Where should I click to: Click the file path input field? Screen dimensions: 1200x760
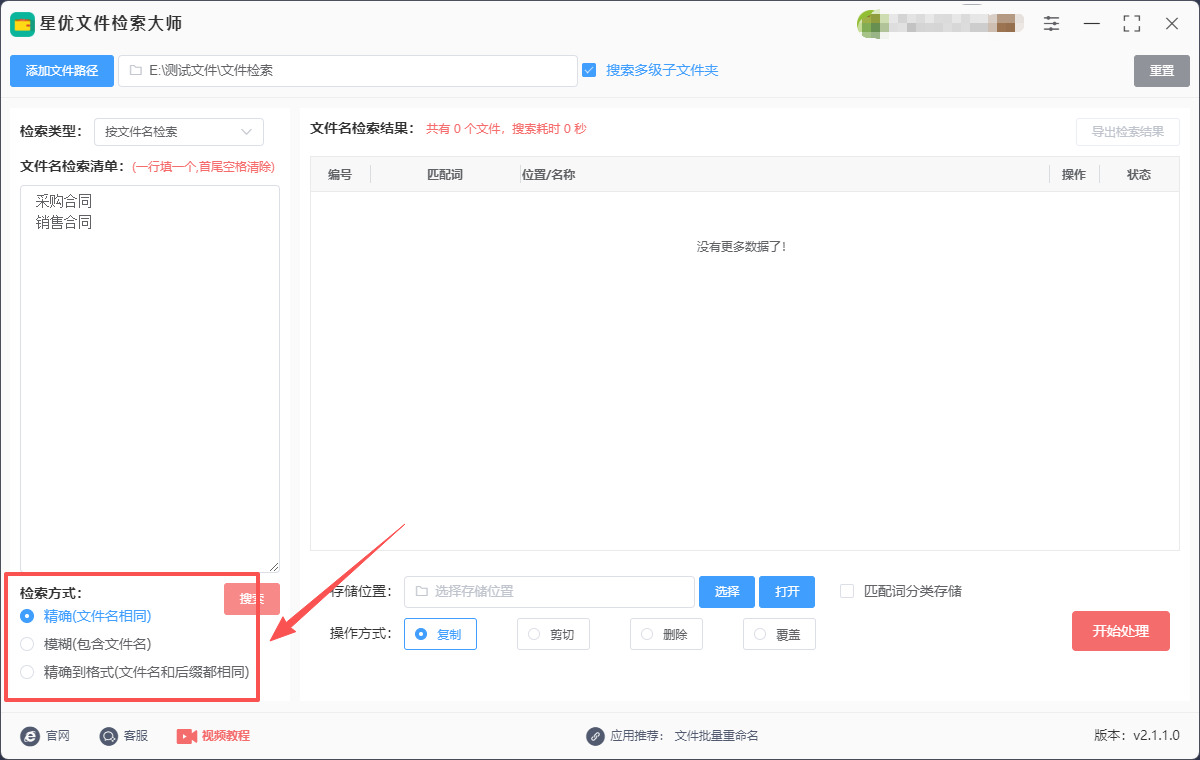coord(348,71)
